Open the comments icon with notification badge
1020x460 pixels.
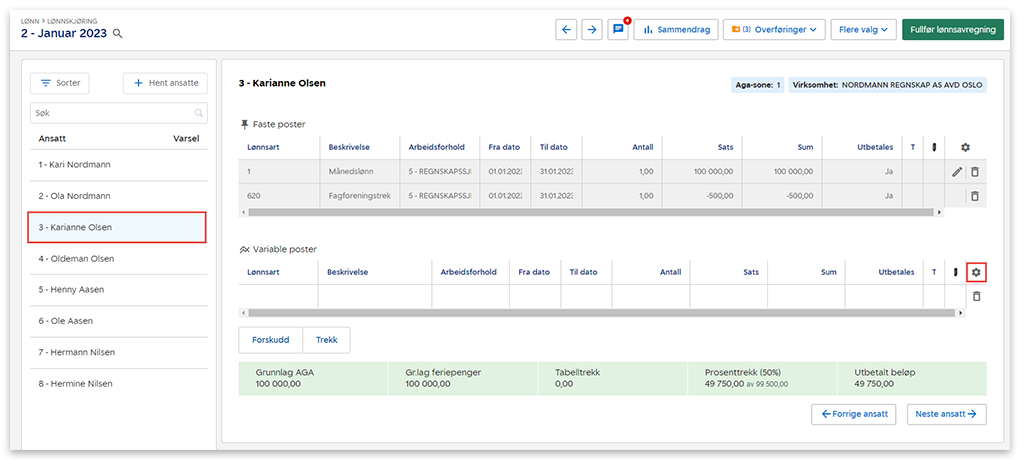(x=618, y=30)
